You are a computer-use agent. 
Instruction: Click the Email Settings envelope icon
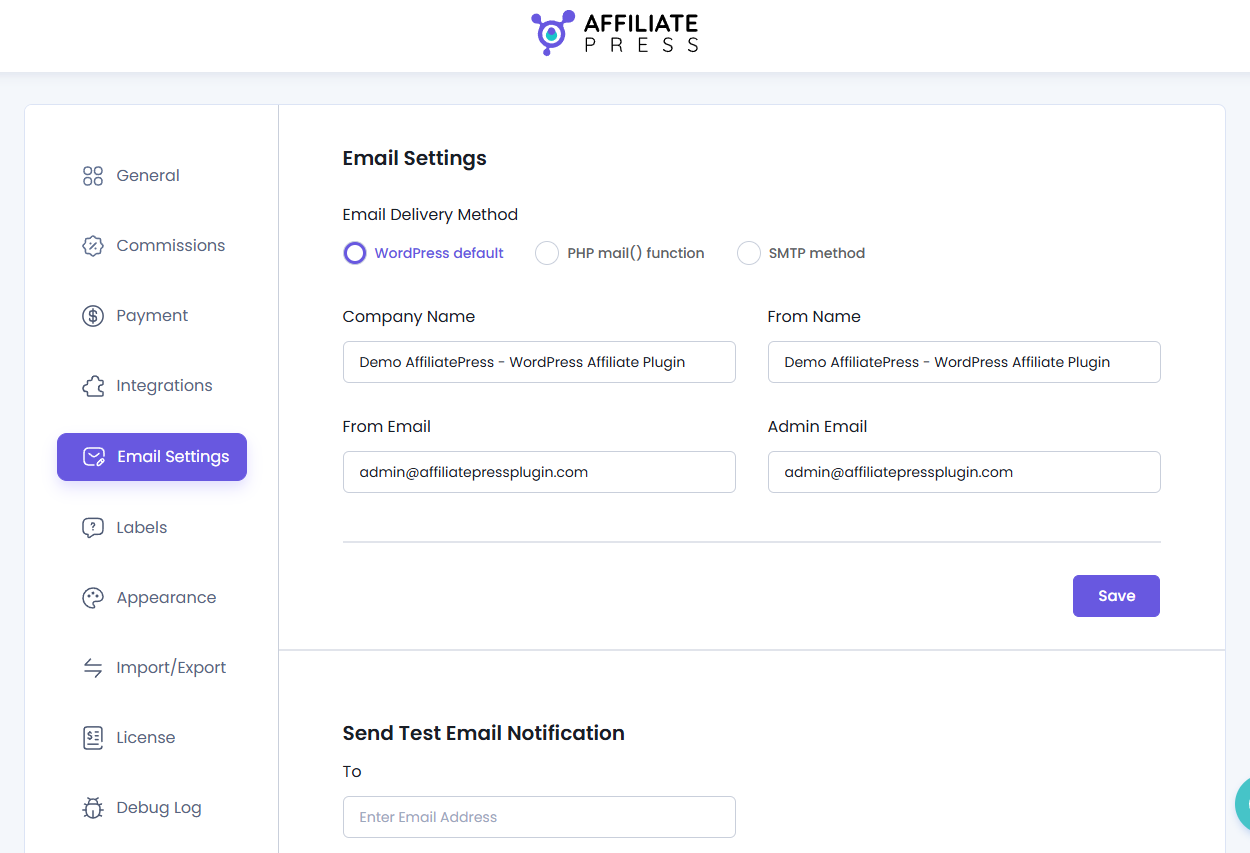click(93, 457)
